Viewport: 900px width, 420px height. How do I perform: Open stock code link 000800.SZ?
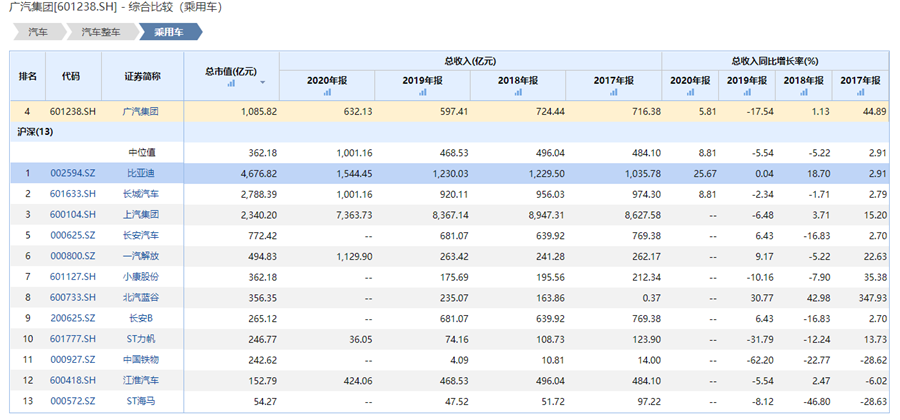[73, 256]
